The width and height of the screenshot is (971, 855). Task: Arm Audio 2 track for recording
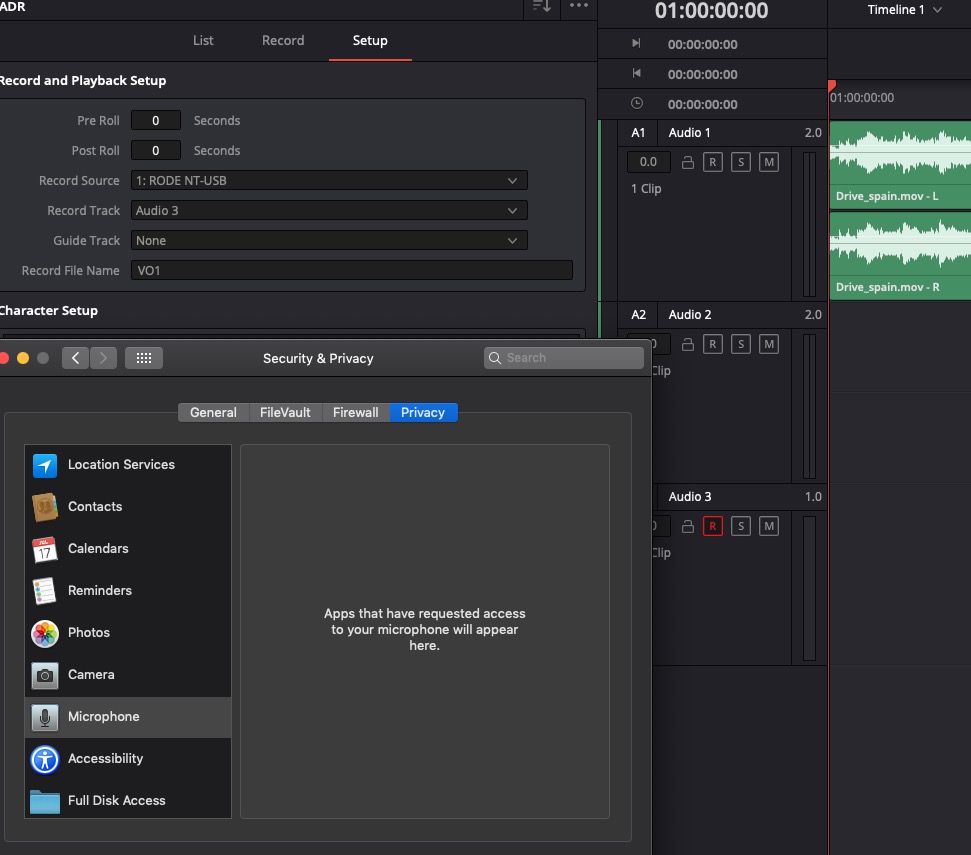click(713, 344)
